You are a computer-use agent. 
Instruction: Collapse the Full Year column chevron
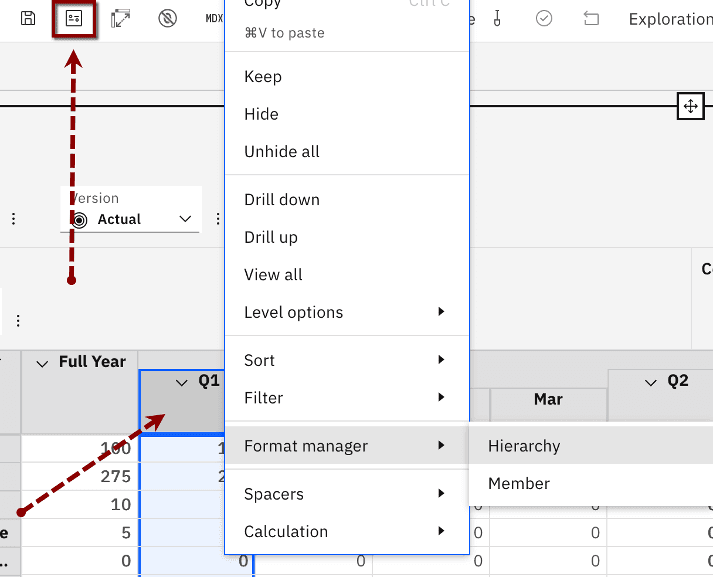point(42,363)
